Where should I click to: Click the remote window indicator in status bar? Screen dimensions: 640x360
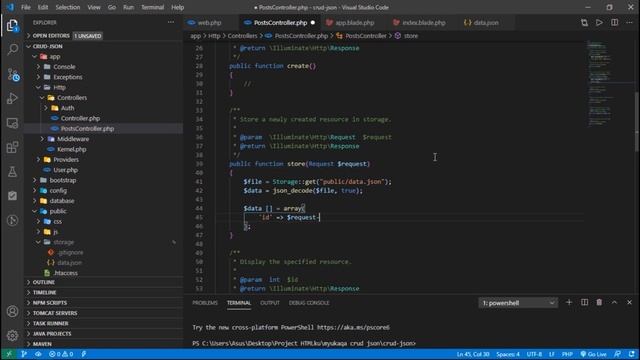click(9, 354)
